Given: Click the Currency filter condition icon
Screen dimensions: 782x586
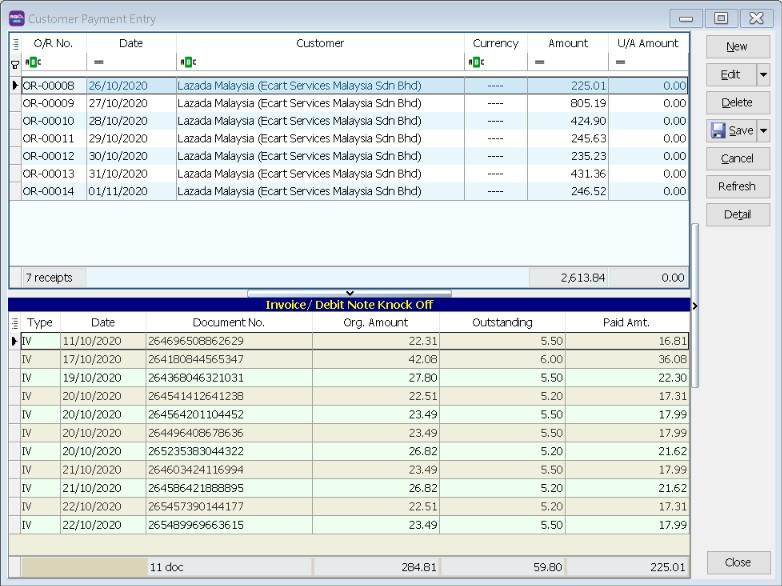Looking at the screenshot, I should tap(476, 63).
